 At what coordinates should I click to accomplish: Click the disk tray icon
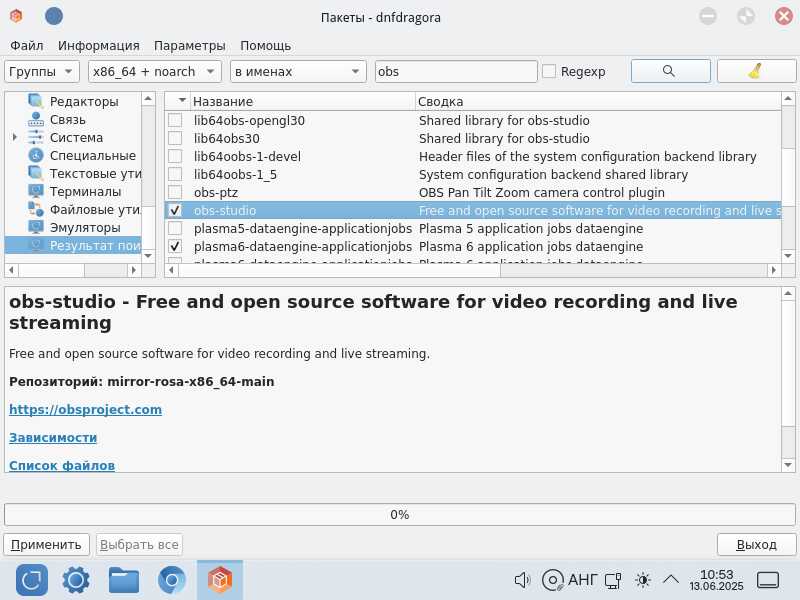click(x=552, y=580)
